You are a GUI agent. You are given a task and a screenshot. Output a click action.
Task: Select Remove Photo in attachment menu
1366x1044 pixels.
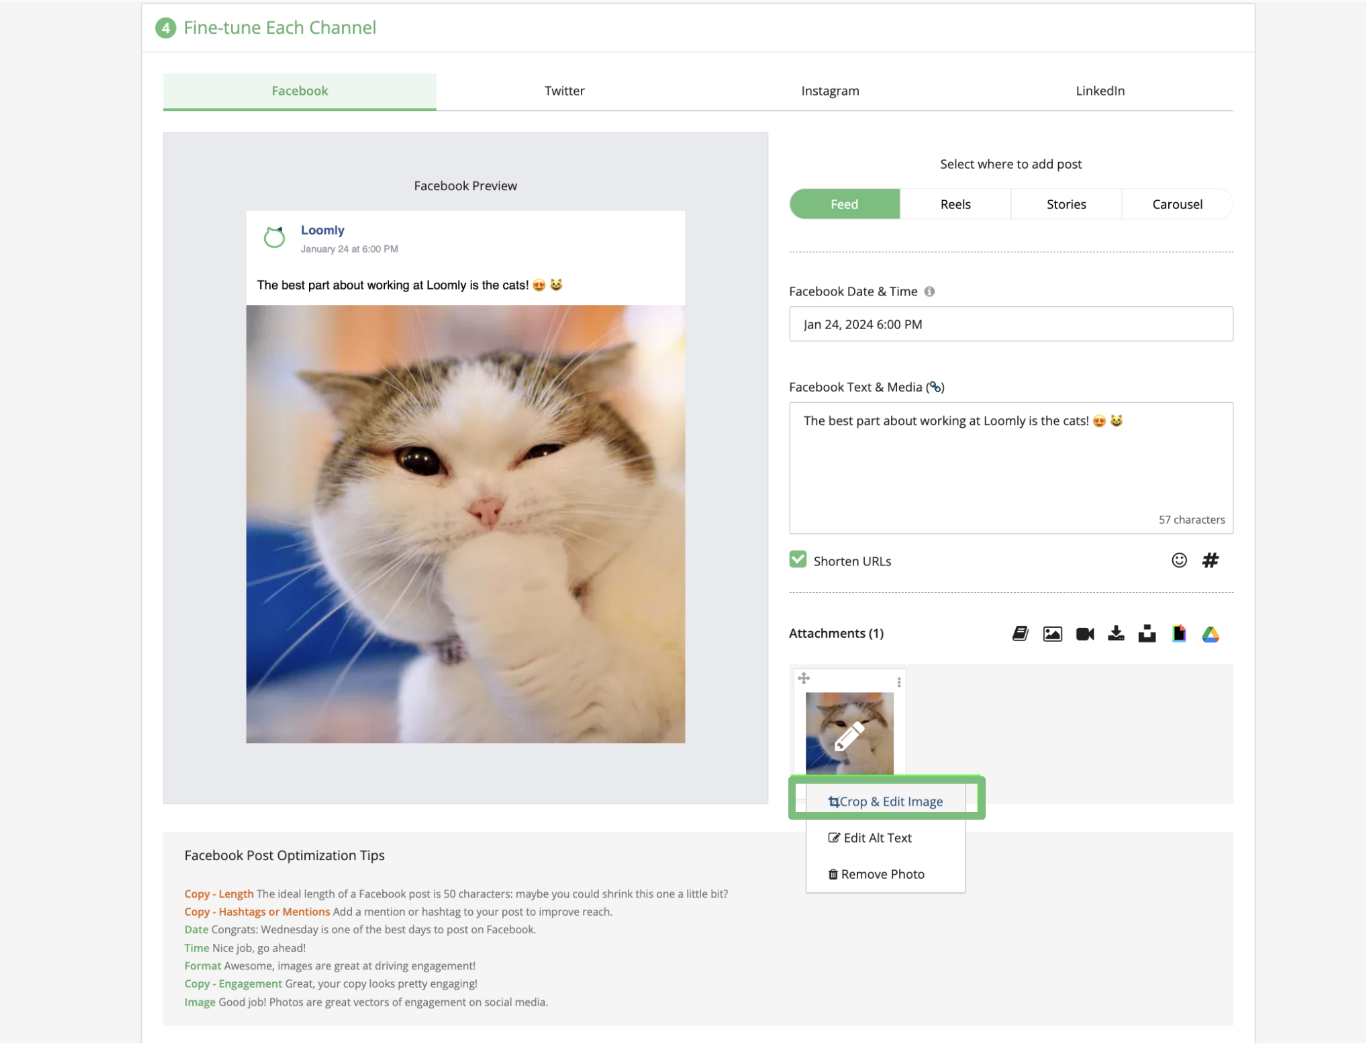[877, 874]
